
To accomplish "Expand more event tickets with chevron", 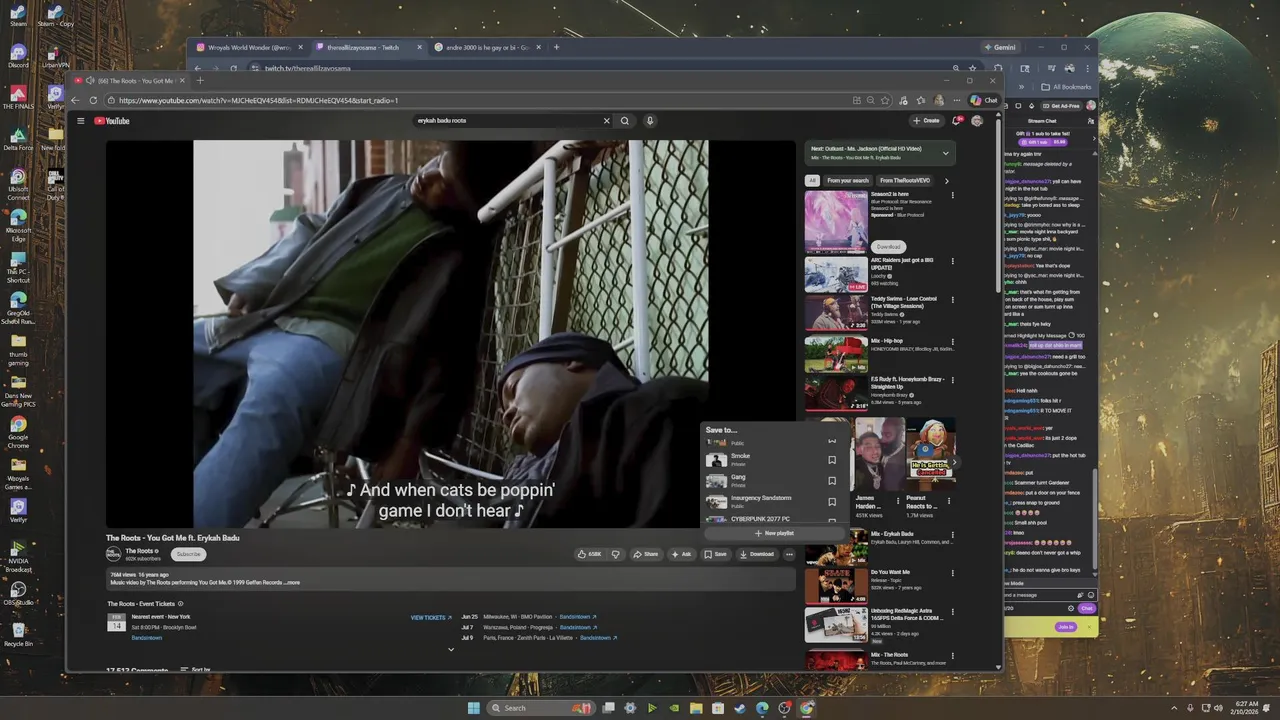I will [x=451, y=649].
